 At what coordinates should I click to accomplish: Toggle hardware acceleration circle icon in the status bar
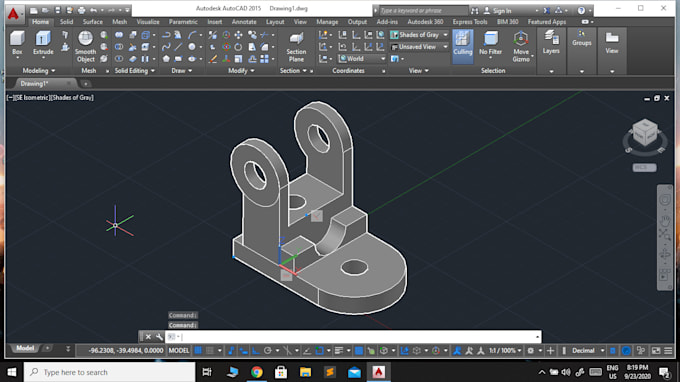[x=626, y=350]
